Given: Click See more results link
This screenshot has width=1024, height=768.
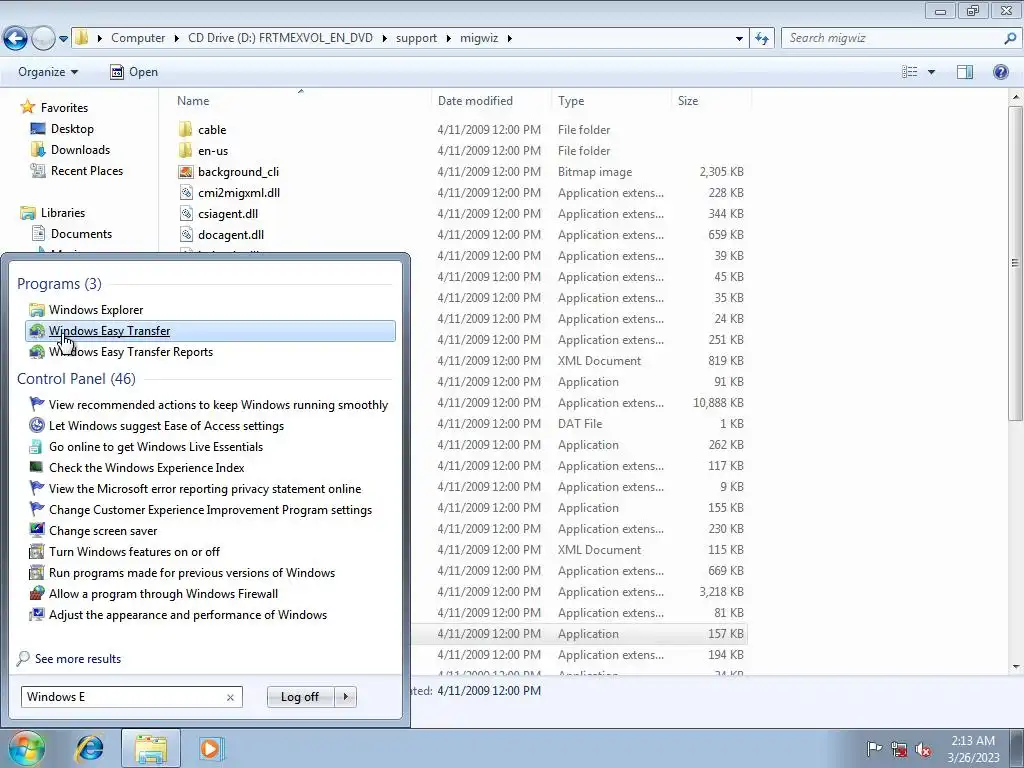Looking at the screenshot, I should click(x=78, y=659).
